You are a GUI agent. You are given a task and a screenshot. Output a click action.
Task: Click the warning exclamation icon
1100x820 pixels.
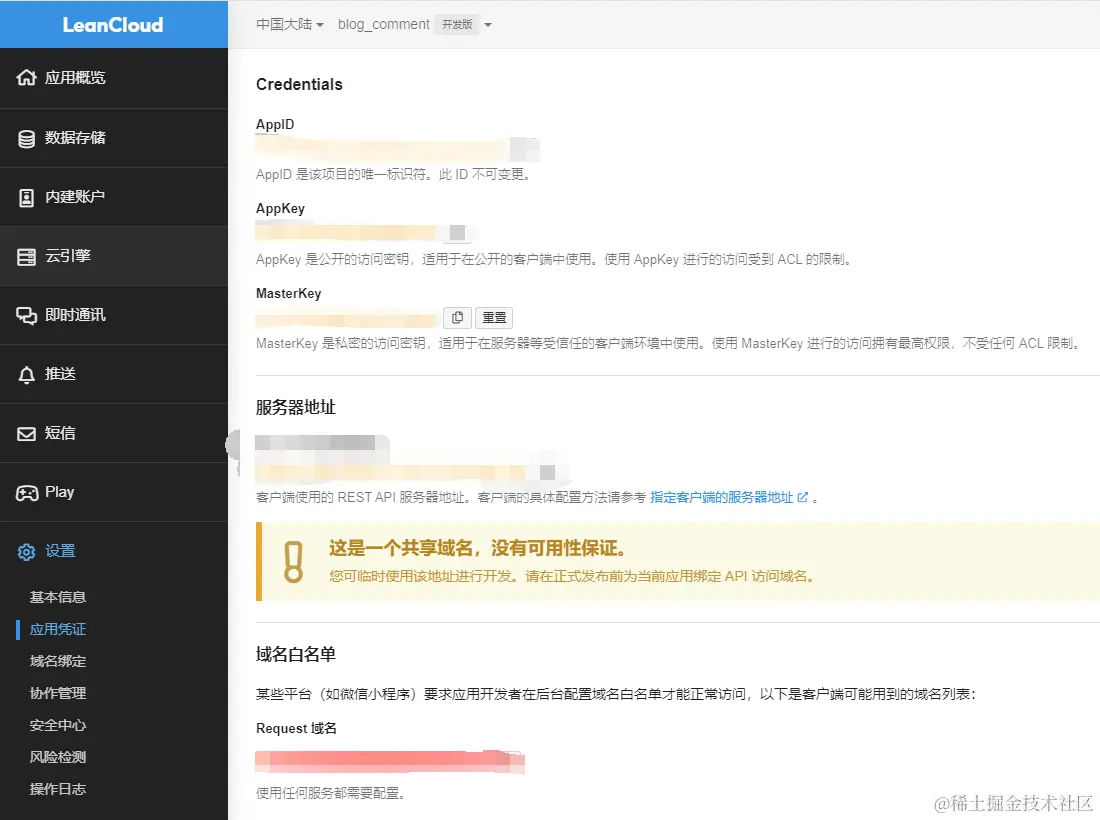point(293,562)
